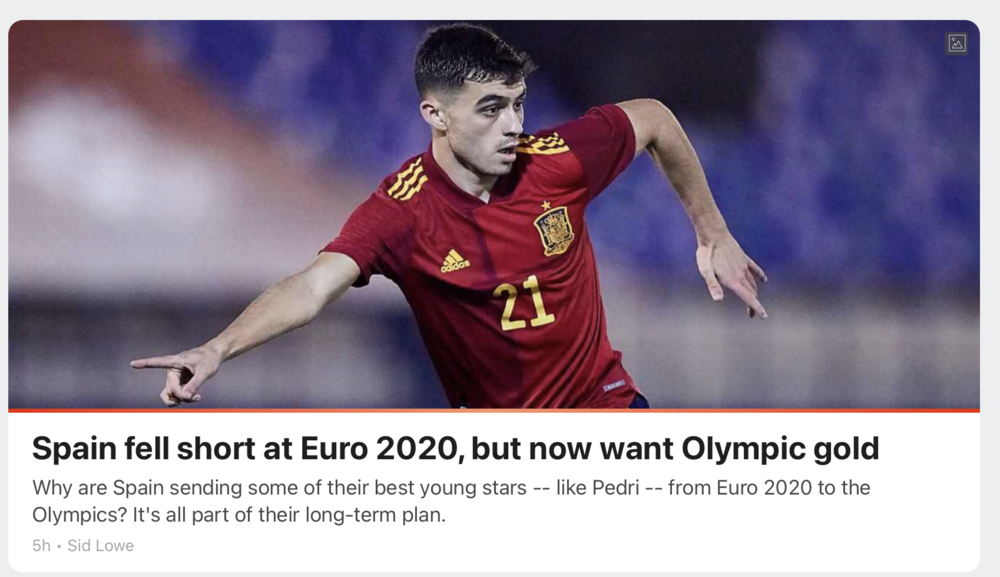
Task: Click the star above the Spain crest
Action: pos(546,205)
